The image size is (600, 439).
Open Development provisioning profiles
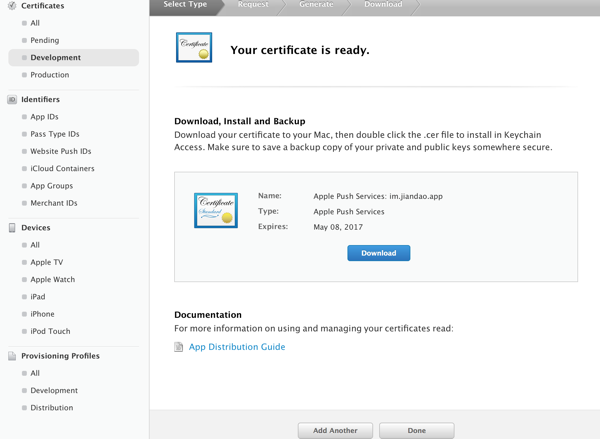click(x=54, y=390)
